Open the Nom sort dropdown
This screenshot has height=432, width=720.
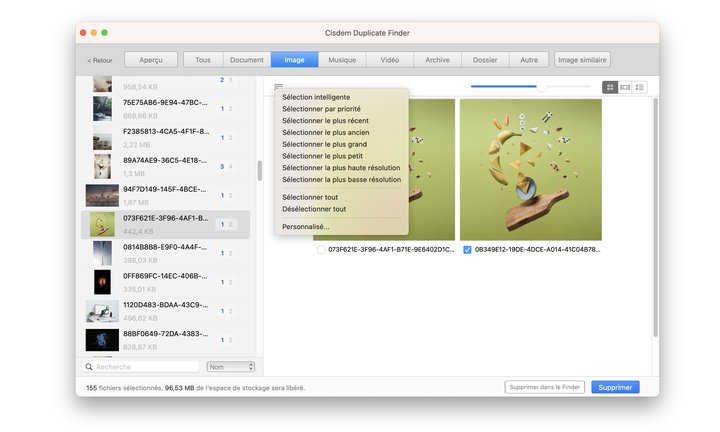tap(230, 367)
